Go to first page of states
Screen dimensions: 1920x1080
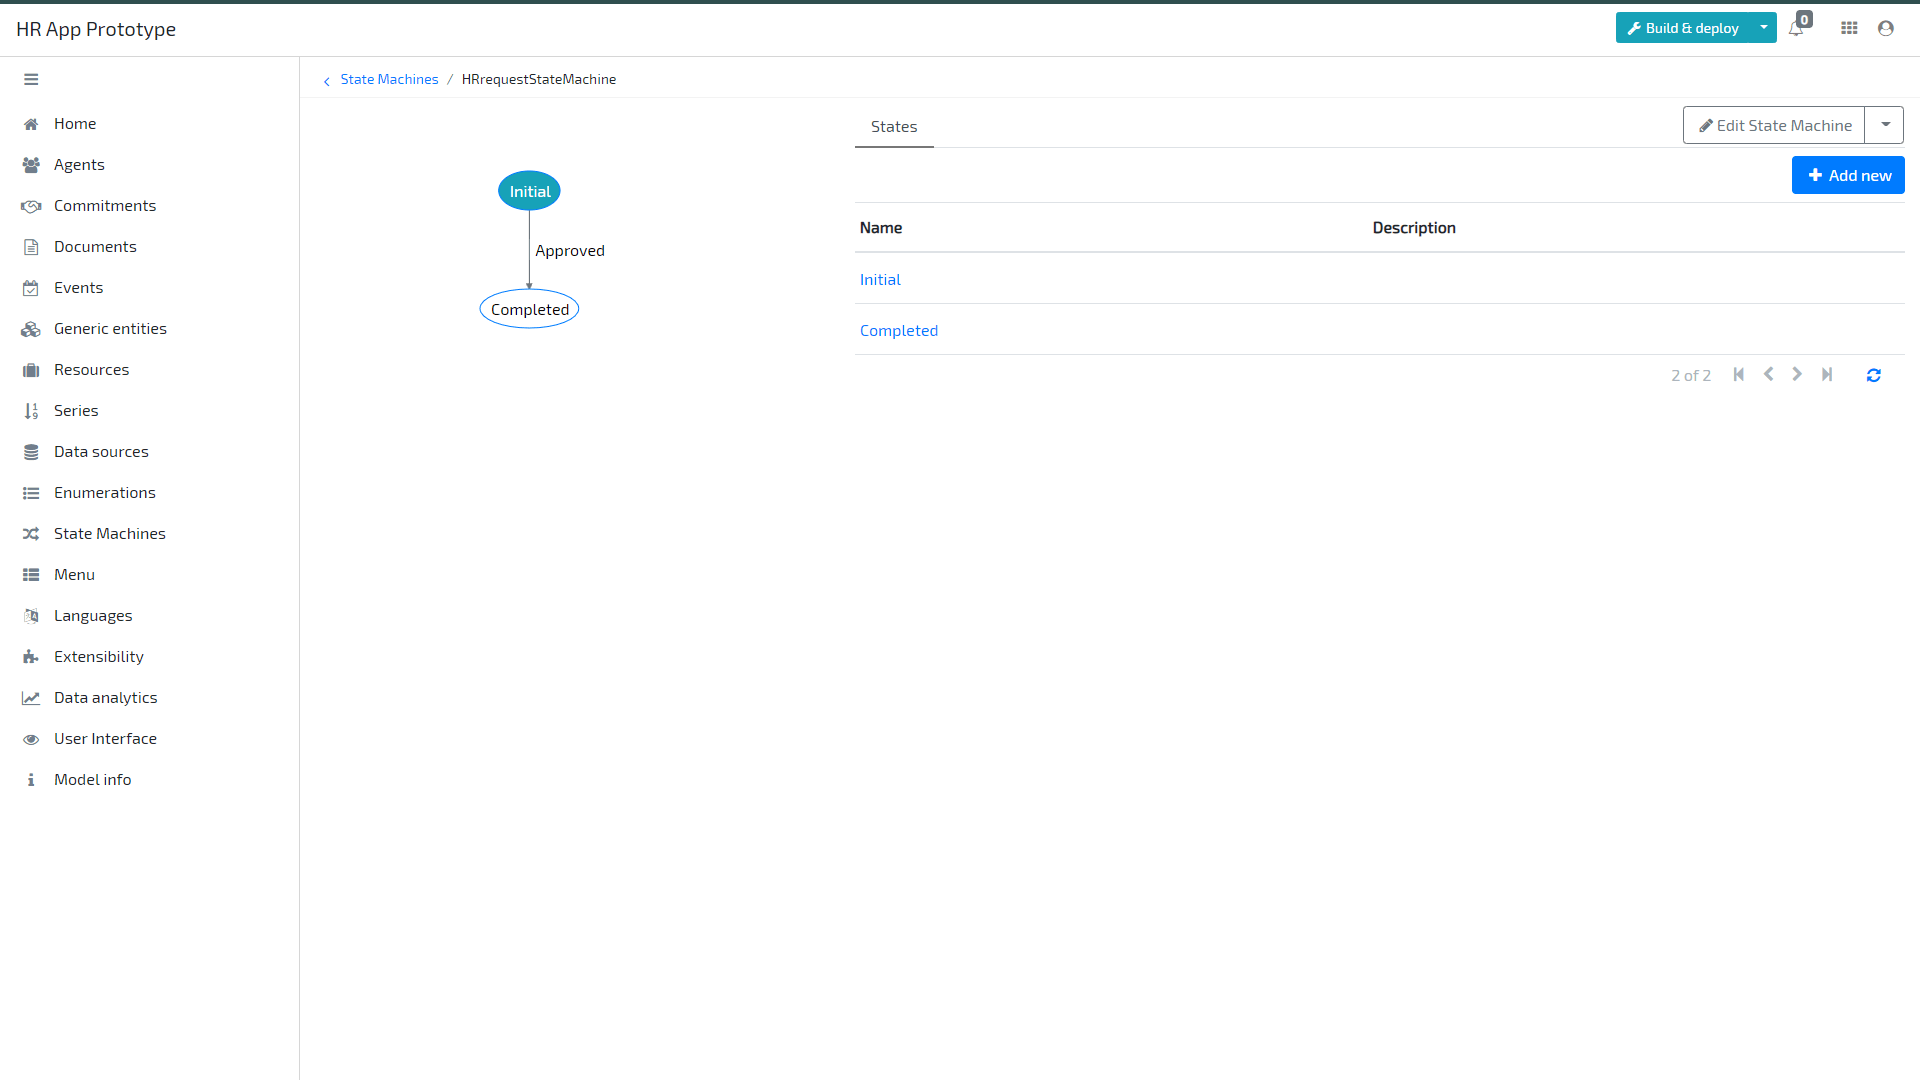pyautogui.click(x=1739, y=374)
